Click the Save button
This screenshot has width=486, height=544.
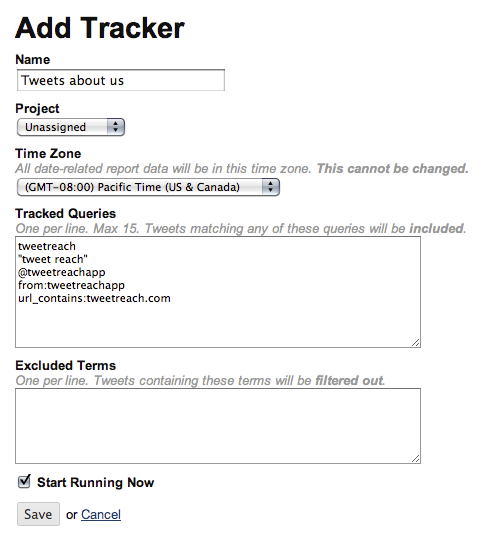pyautogui.click(x=38, y=514)
